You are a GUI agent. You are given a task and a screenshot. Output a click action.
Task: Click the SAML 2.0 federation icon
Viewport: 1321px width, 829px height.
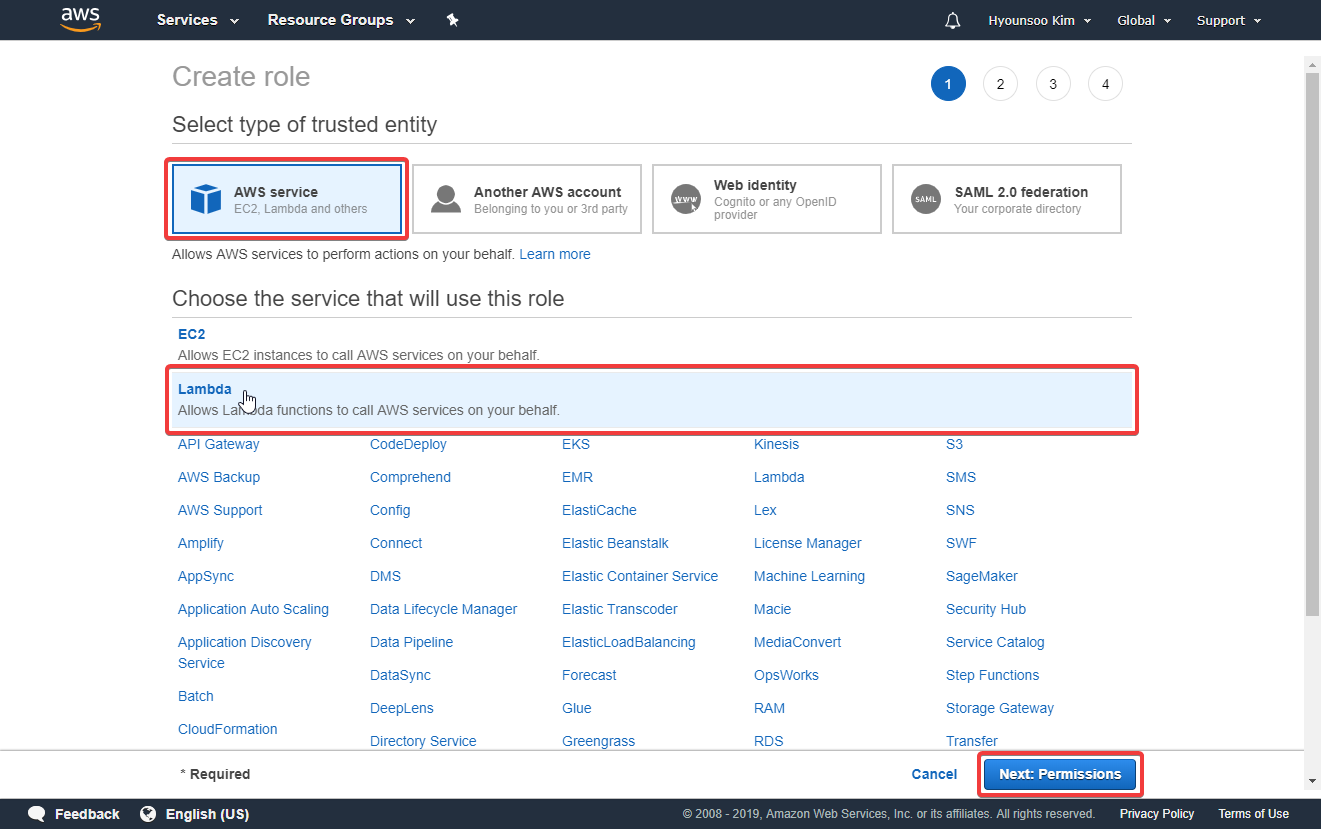click(x=926, y=199)
